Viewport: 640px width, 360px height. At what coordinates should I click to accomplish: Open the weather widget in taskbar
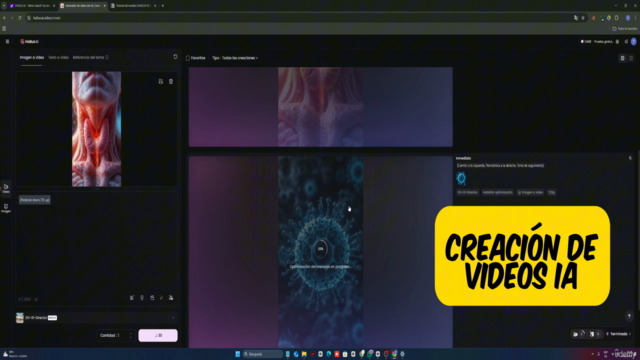coord(14,354)
